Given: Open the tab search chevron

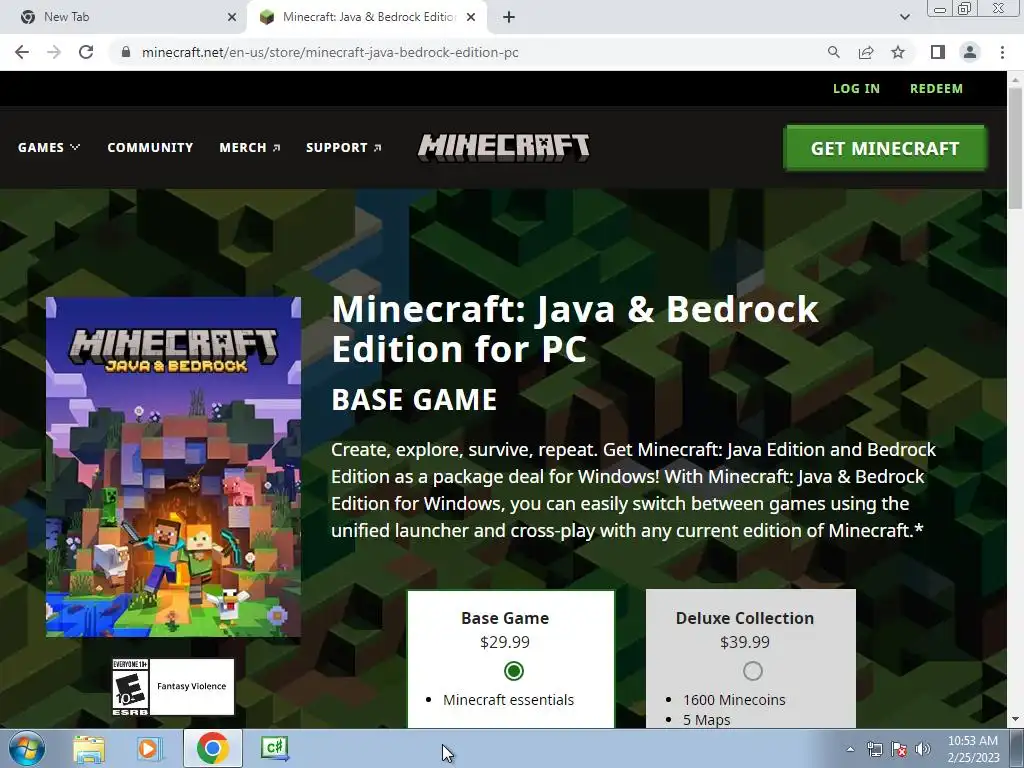Looking at the screenshot, I should tap(904, 17).
